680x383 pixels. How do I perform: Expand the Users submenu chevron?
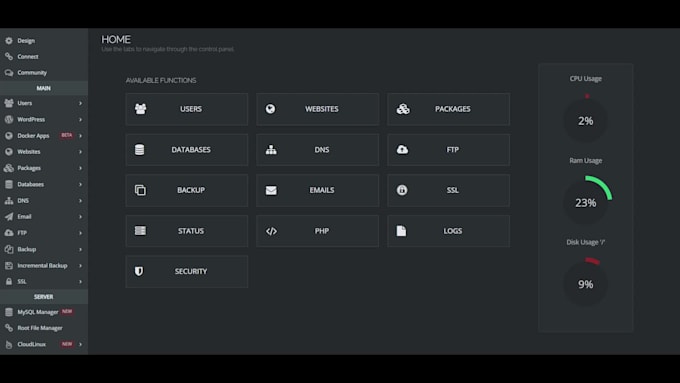click(80, 103)
